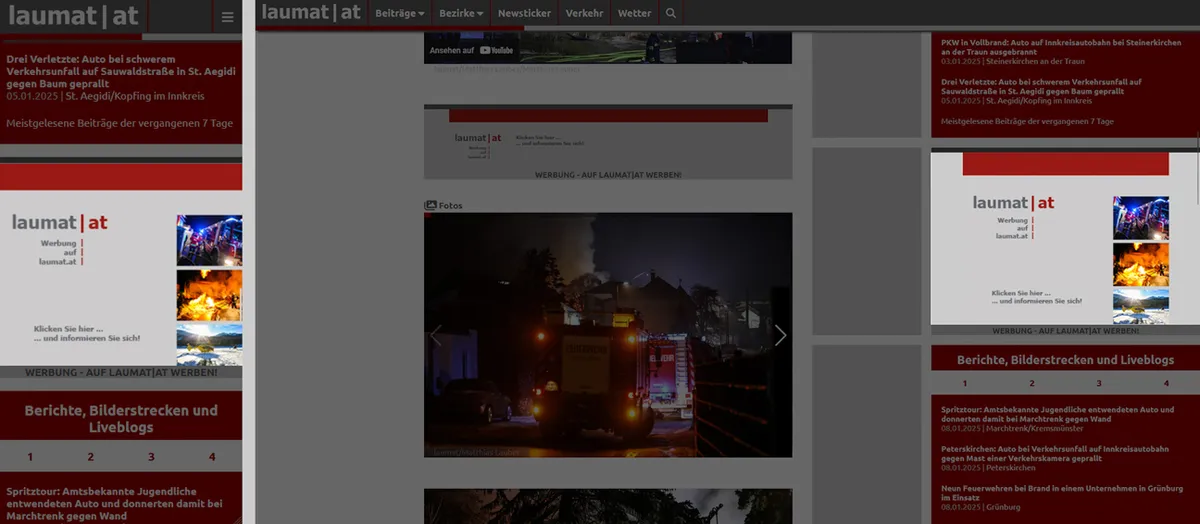Screen dimensions: 1200x524
Task: Expand the Bezirke dropdown menu
Action: tap(461, 14)
